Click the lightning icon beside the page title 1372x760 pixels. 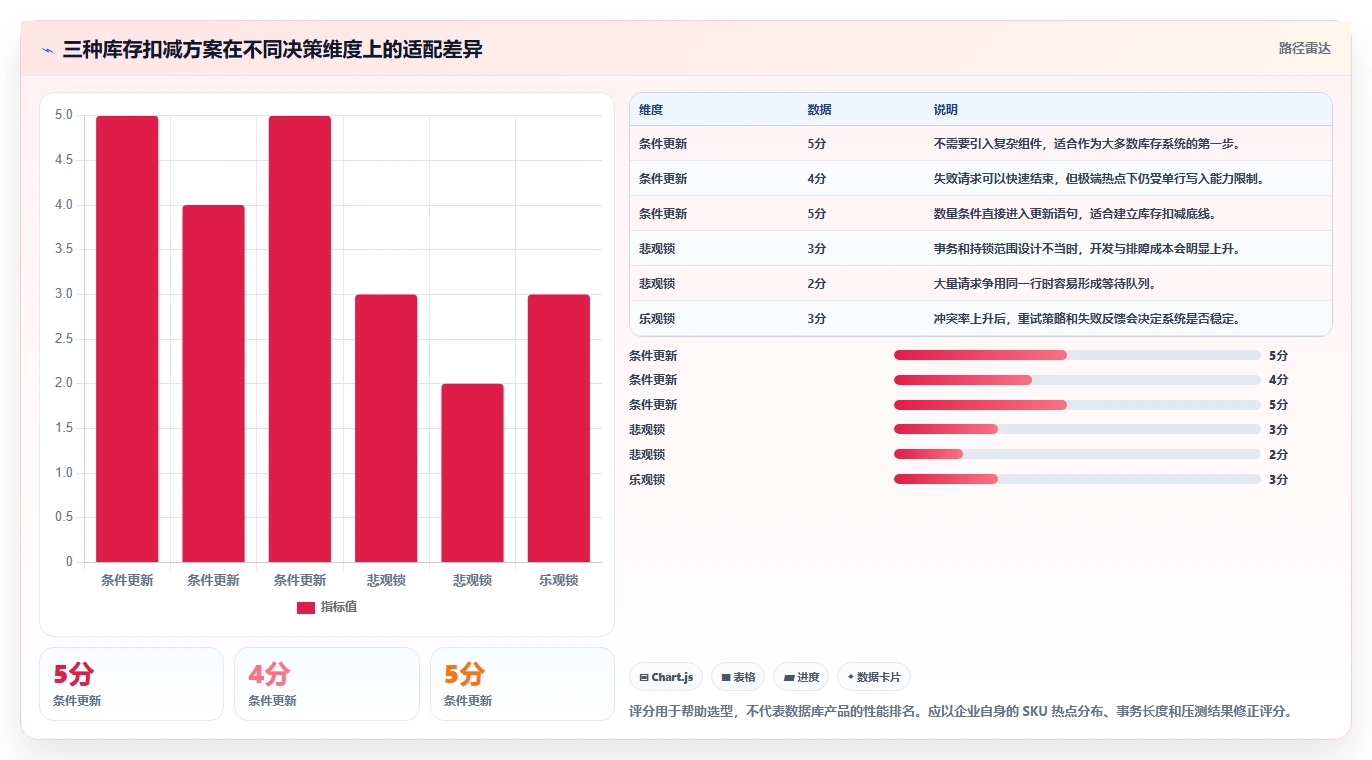pyautogui.click(x=48, y=50)
